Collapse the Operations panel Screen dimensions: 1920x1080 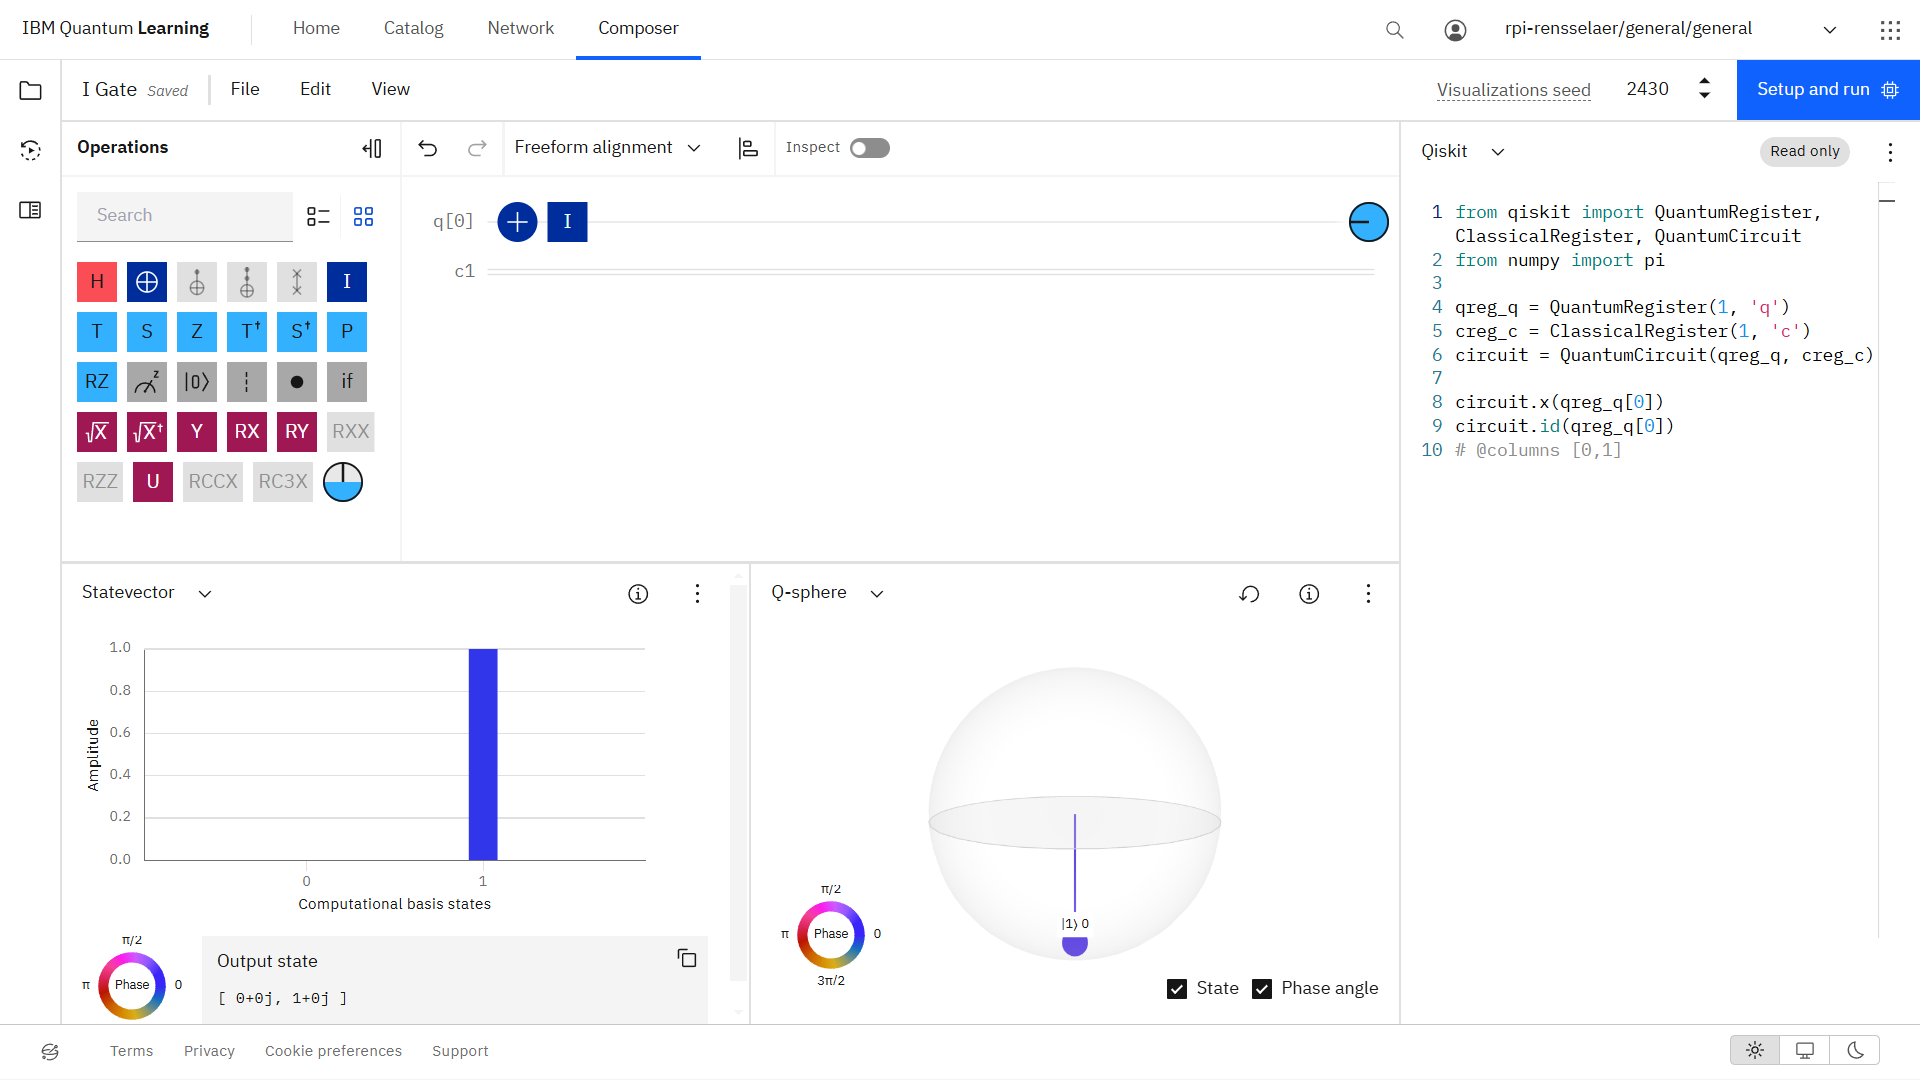click(372, 148)
